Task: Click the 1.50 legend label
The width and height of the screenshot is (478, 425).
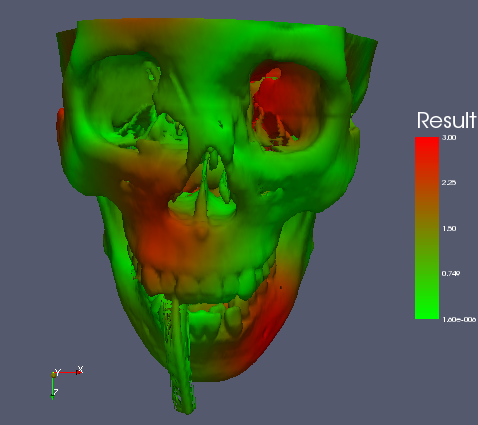Action: (449, 229)
